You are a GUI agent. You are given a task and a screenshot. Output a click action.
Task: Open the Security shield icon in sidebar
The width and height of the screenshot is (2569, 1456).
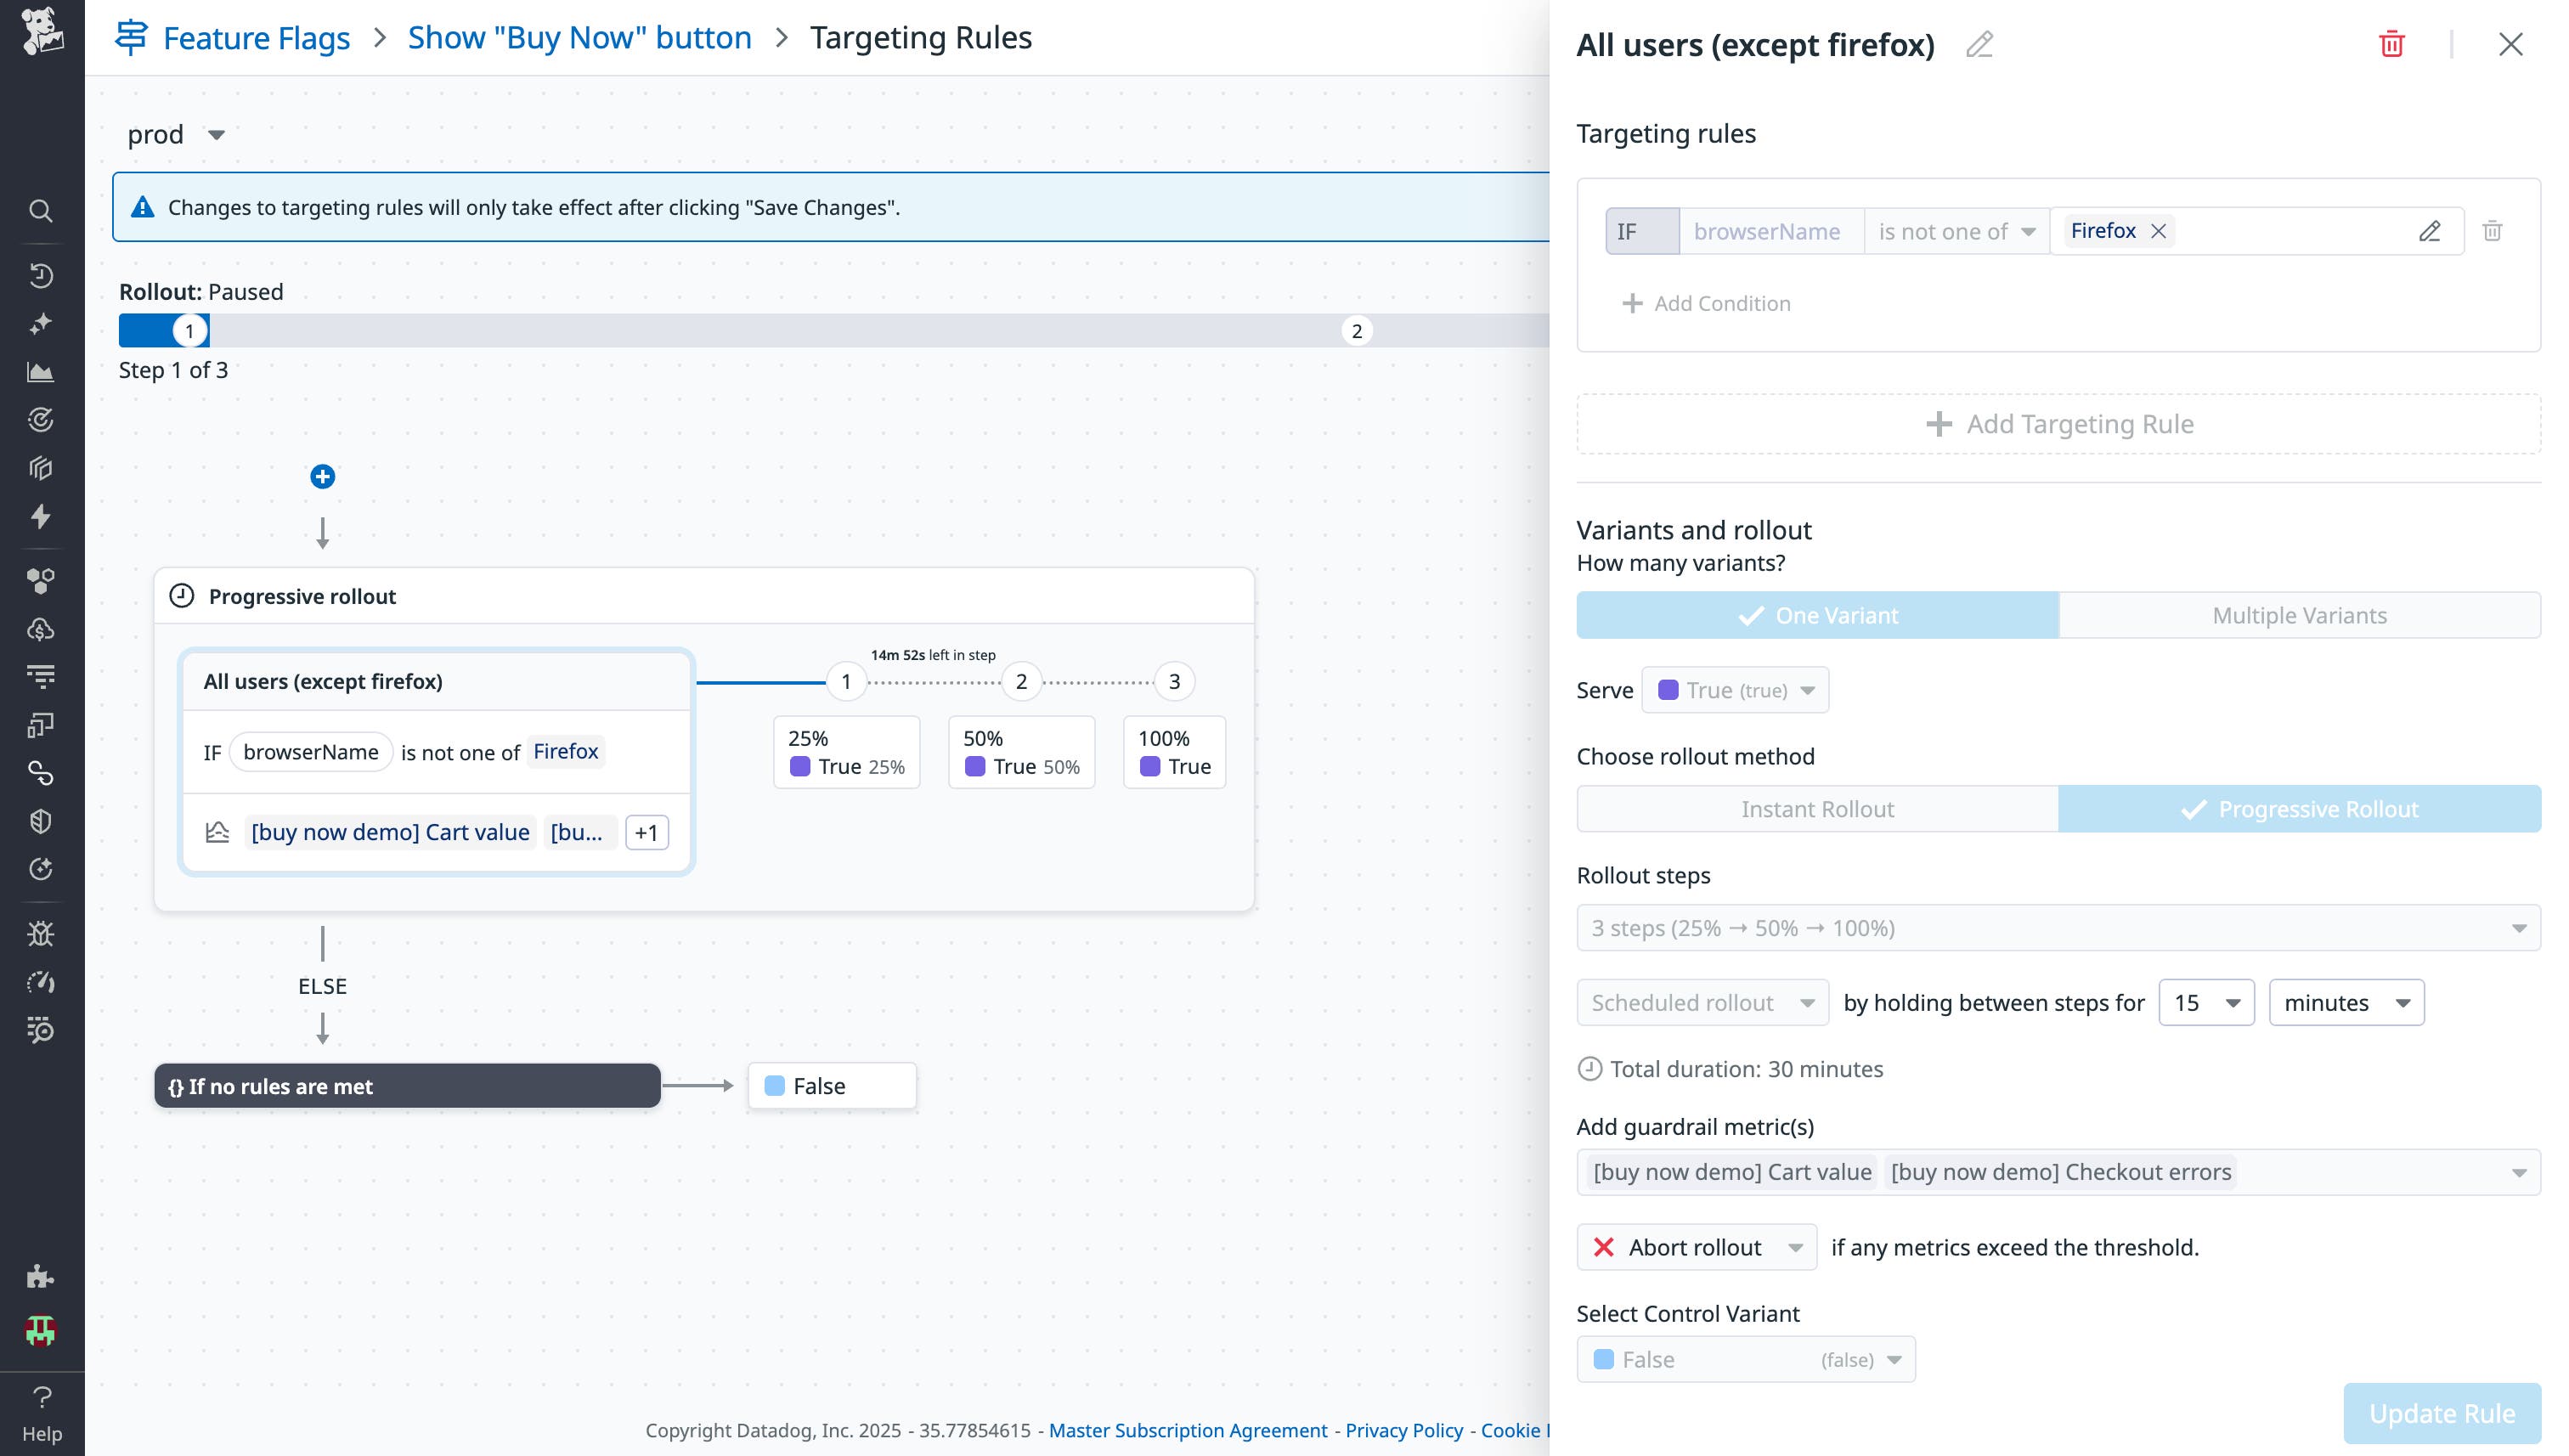pos(40,820)
